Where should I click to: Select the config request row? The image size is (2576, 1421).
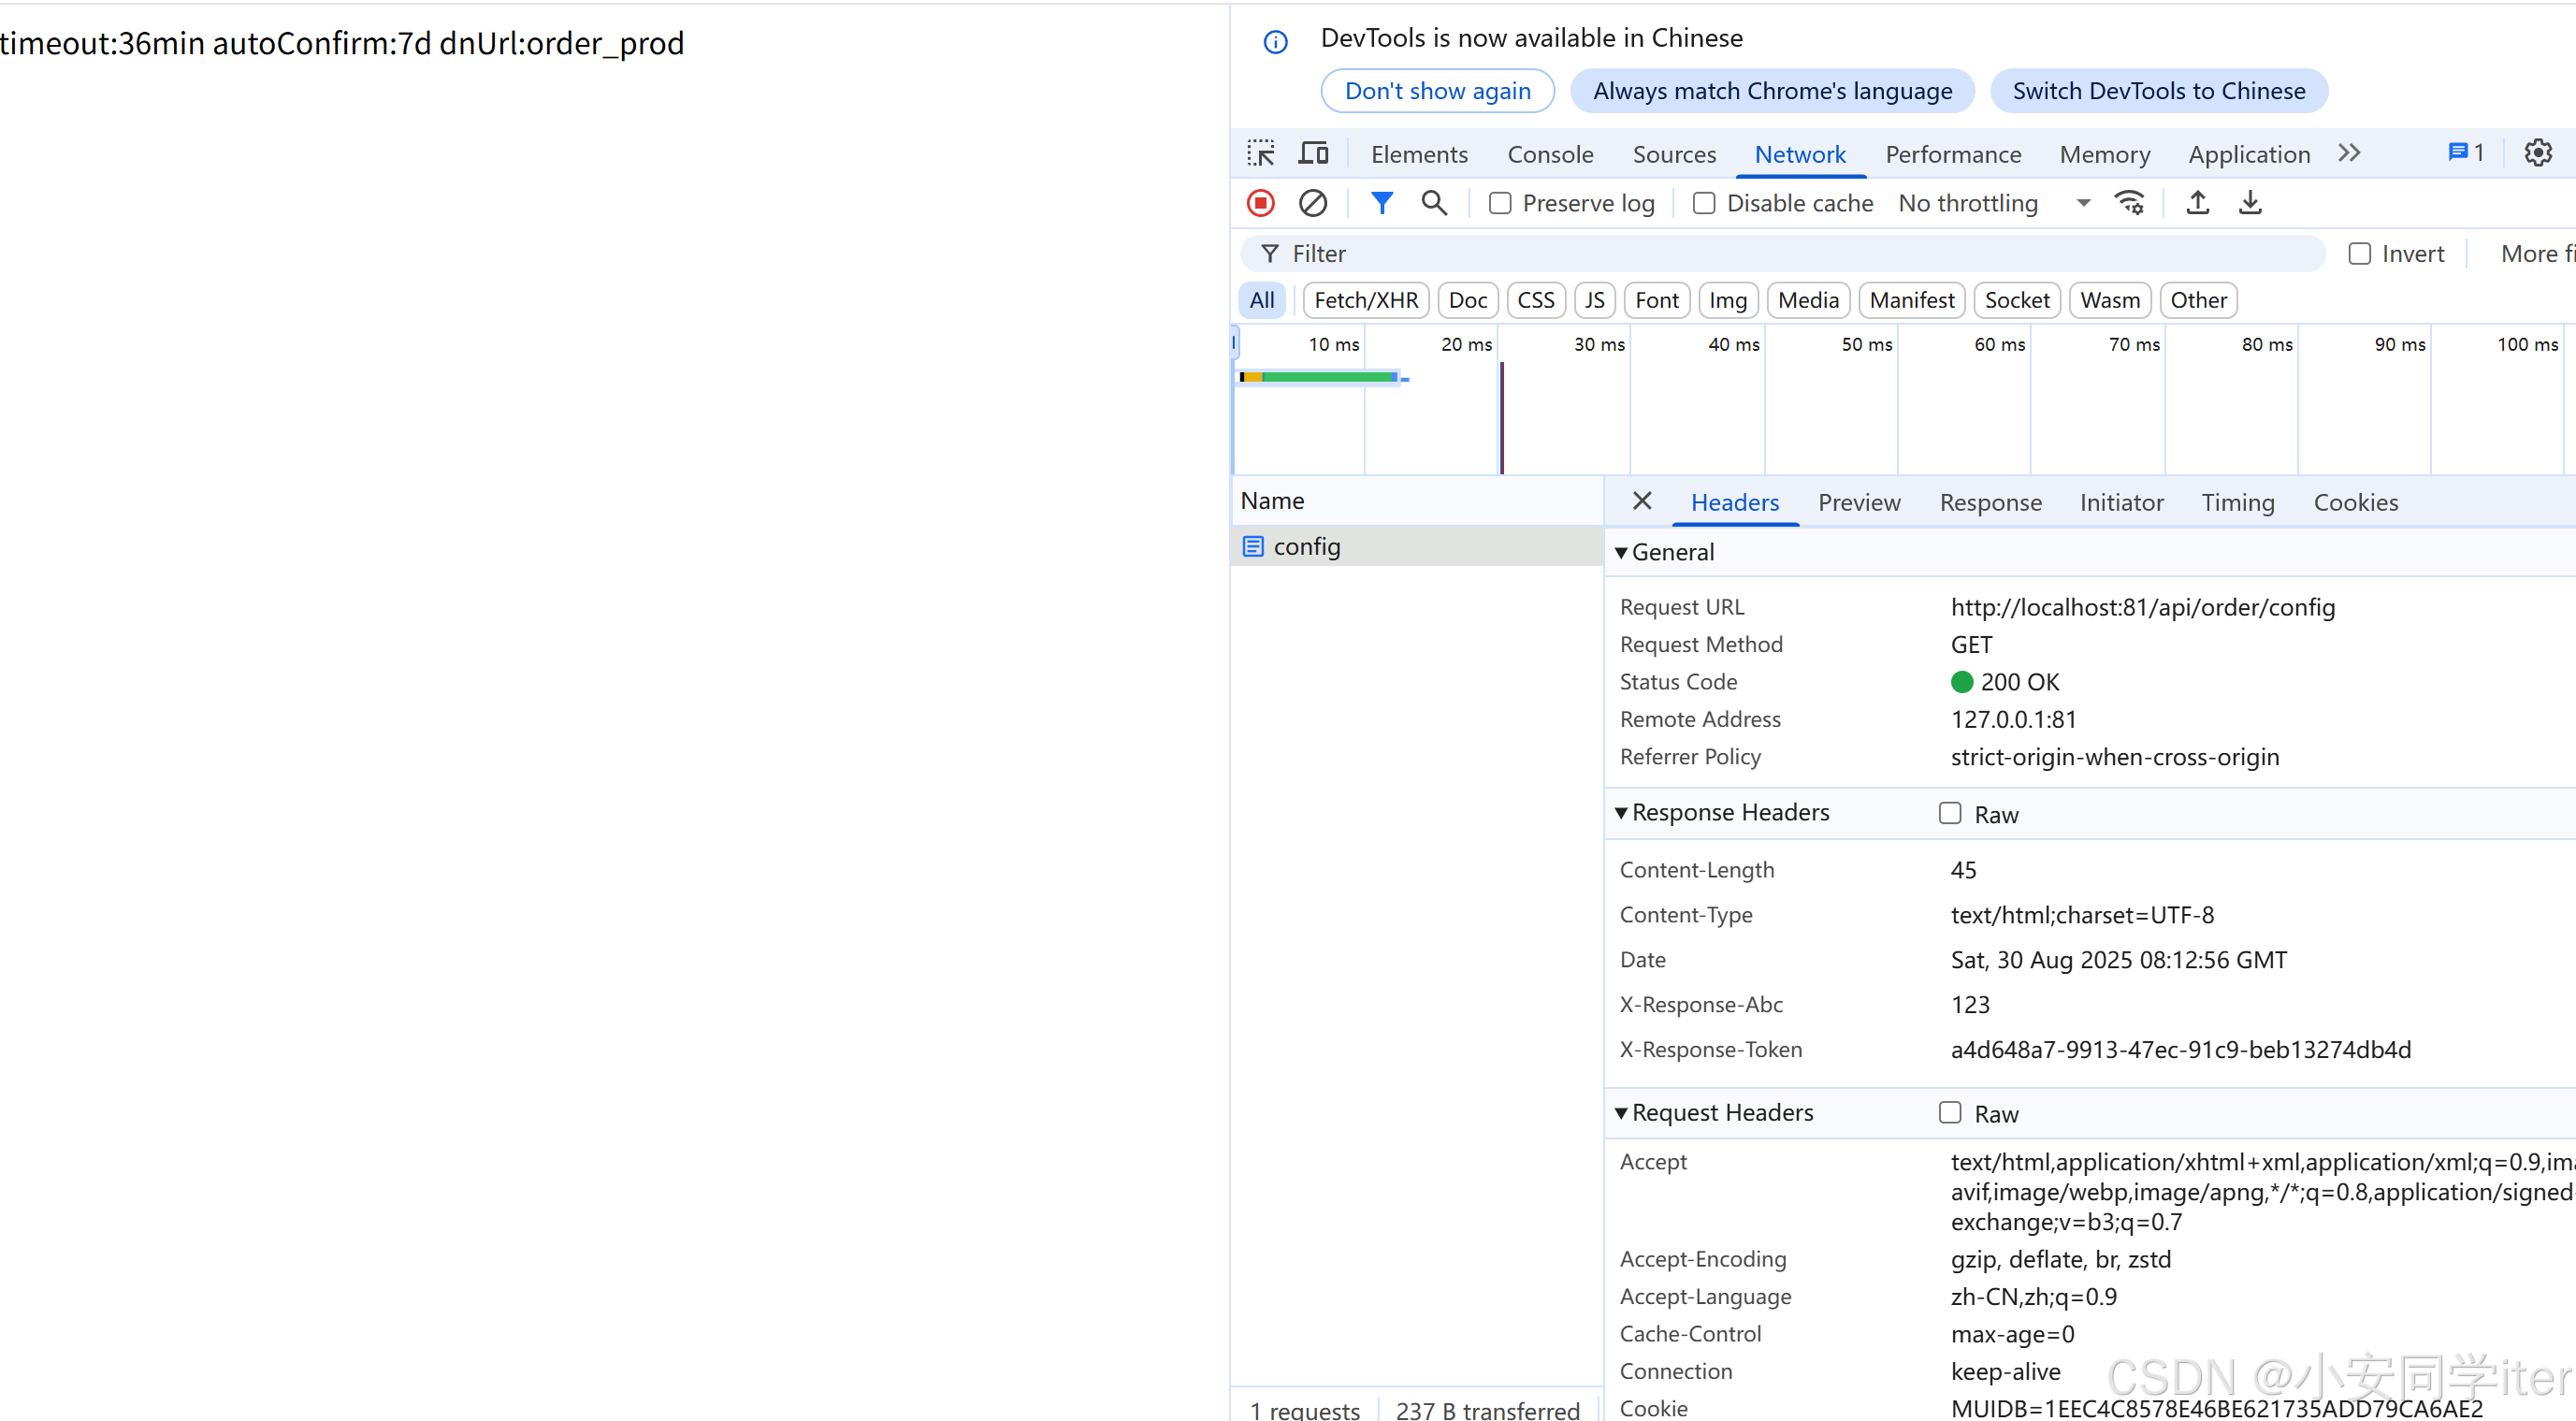click(1416, 546)
